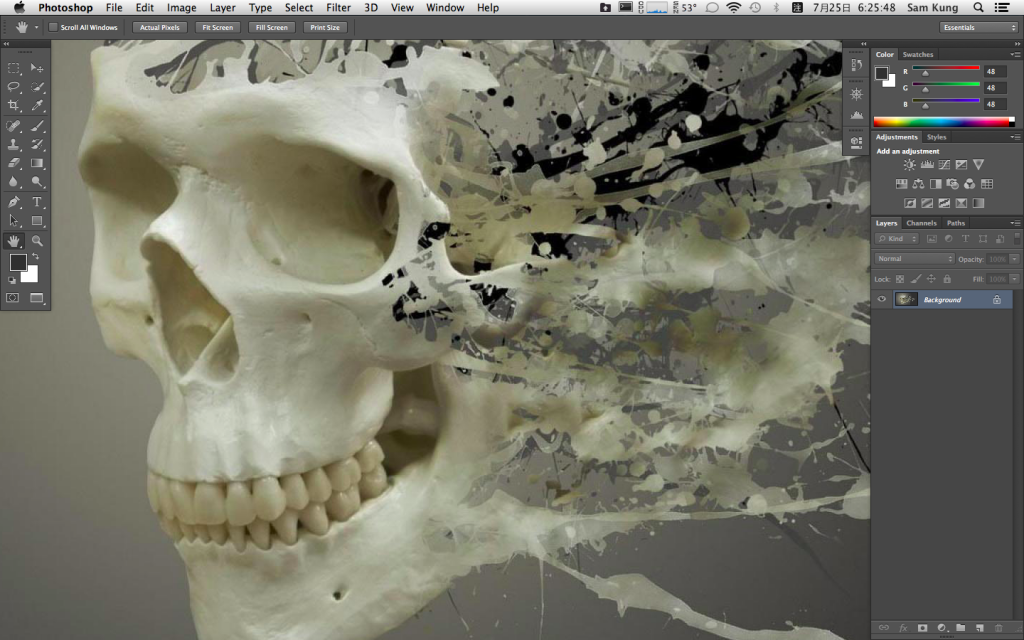Viewport: 1024px width, 640px height.
Task: Select the Lasso tool
Action: click(x=14, y=86)
